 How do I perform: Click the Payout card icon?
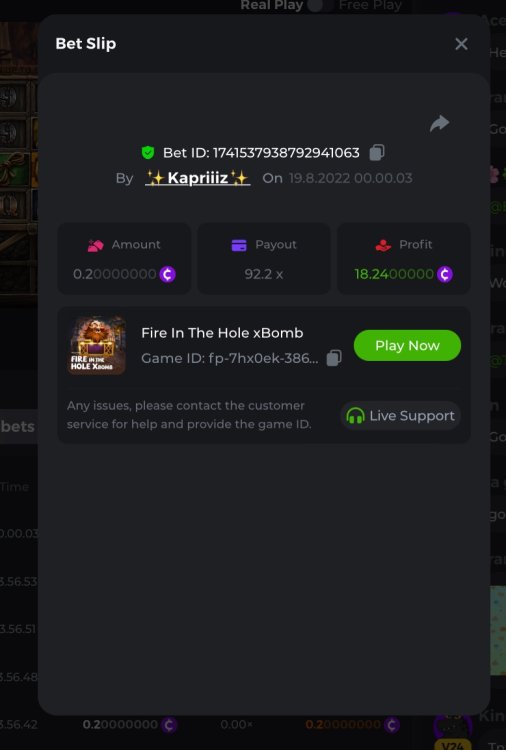pyautogui.click(x=239, y=245)
